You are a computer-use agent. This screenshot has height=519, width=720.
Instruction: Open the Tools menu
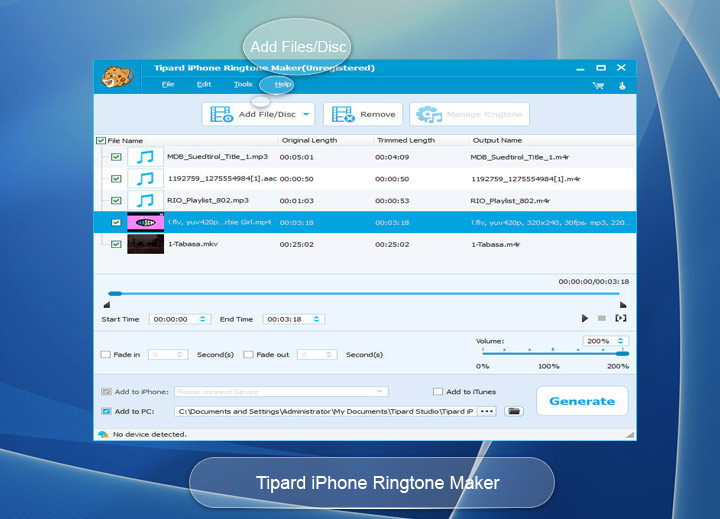click(243, 85)
